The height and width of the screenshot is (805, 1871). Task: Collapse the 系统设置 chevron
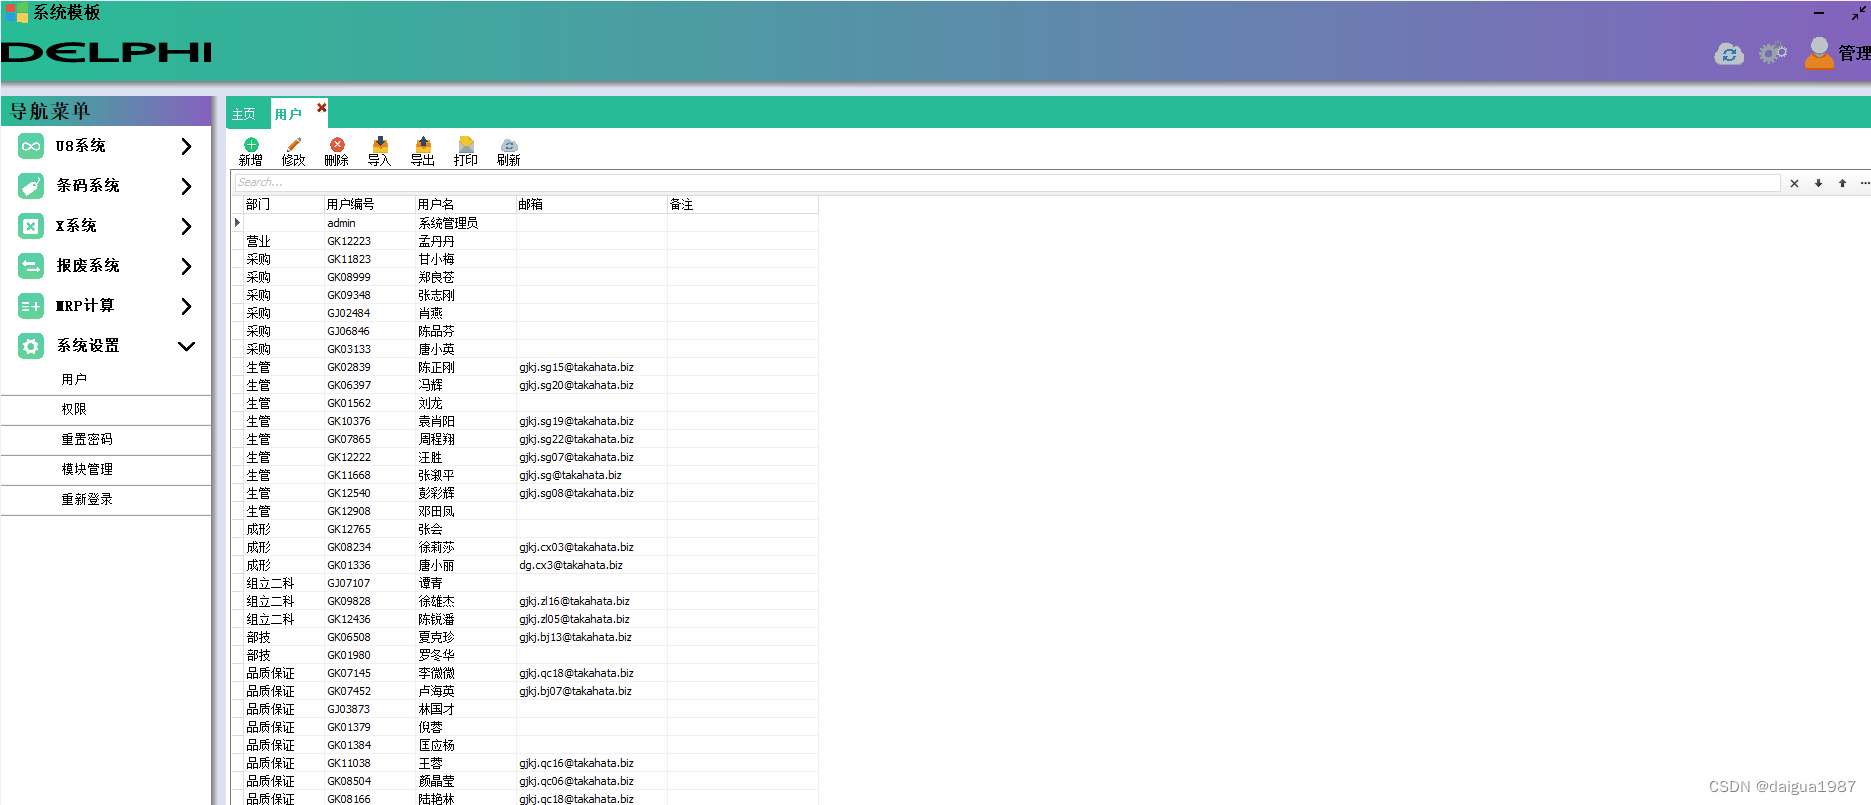tap(186, 346)
